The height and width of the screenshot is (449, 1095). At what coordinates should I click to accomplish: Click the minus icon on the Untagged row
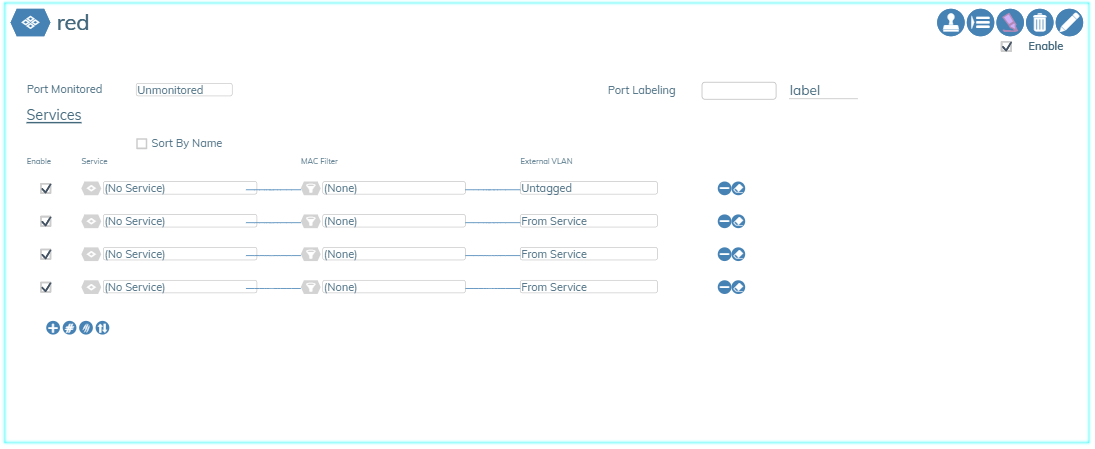coord(724,188)
